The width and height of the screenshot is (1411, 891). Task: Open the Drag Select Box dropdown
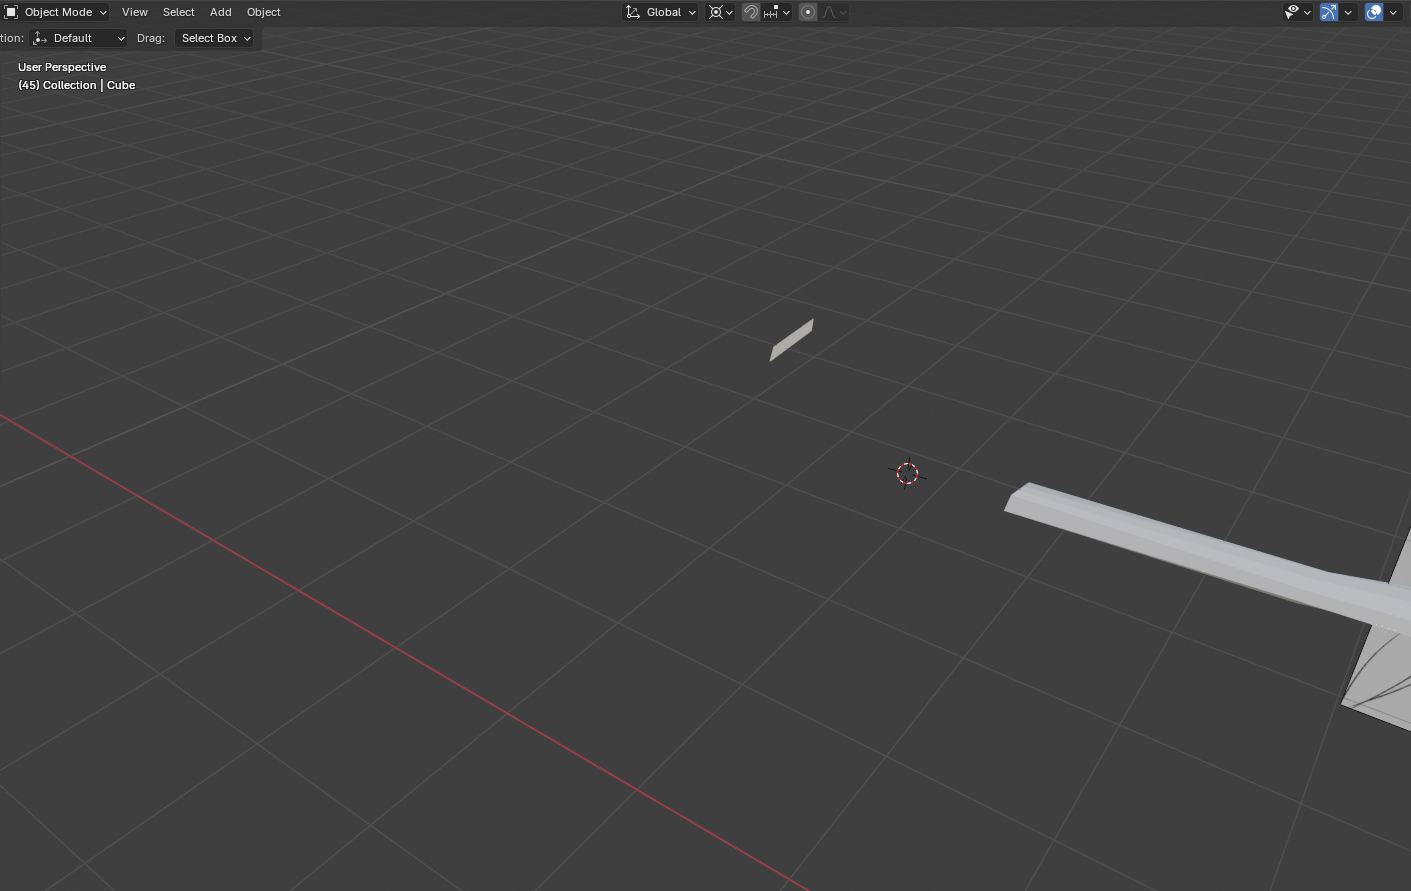pos(215,38)
